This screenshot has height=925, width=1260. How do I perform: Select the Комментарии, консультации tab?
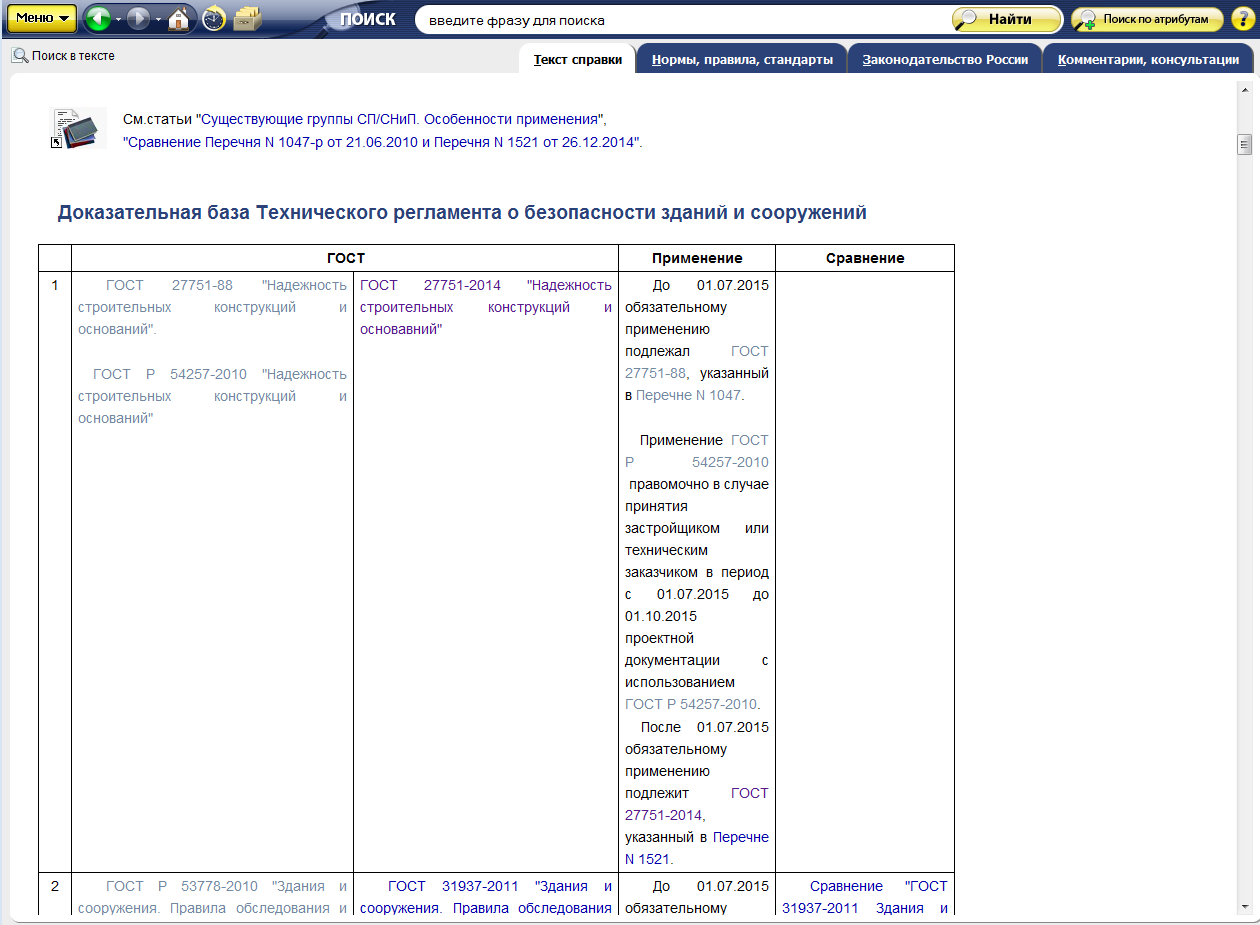point(1148,59)
